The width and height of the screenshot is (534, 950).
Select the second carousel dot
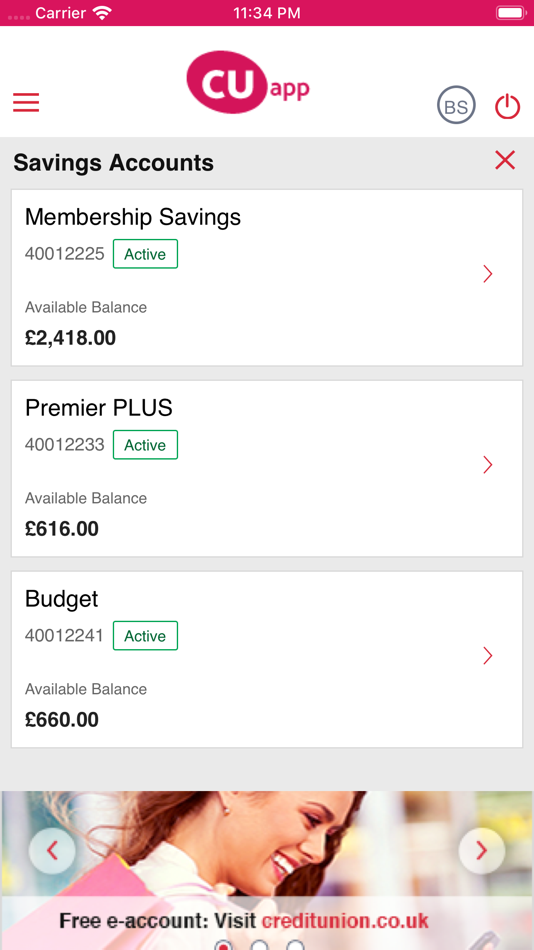pos(259,945)
